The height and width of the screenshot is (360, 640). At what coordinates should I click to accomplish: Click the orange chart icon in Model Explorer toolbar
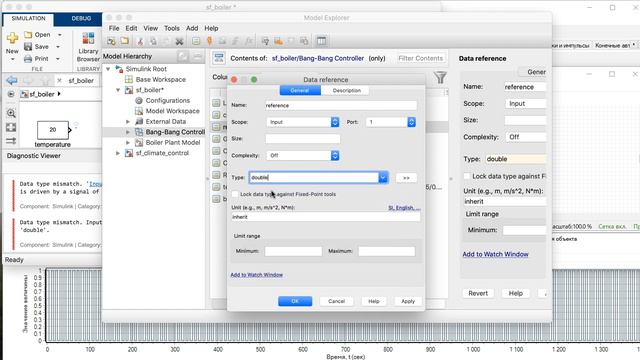(278, 41)
